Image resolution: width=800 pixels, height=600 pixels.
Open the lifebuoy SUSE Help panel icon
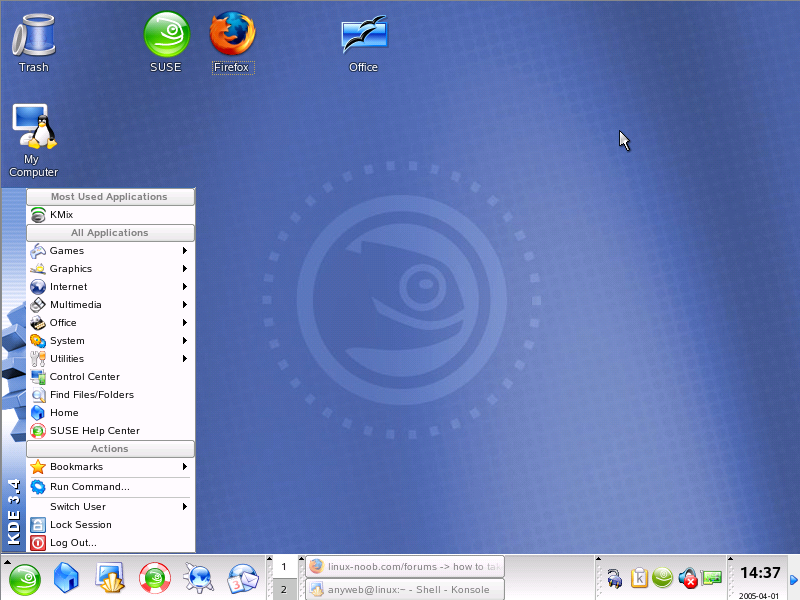point(155,579)
